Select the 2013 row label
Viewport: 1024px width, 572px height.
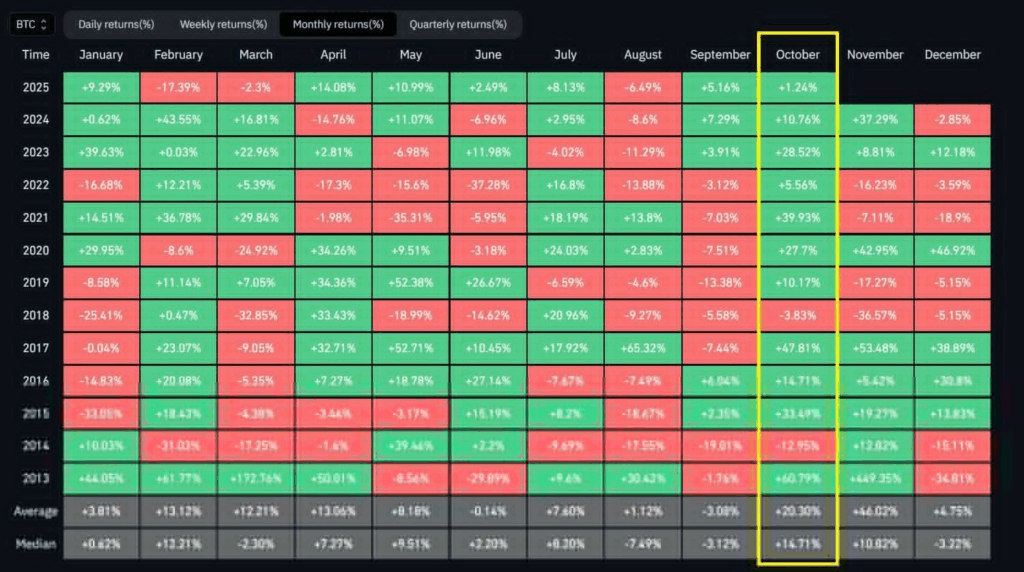pyautogui.click(x=35, y=478)
